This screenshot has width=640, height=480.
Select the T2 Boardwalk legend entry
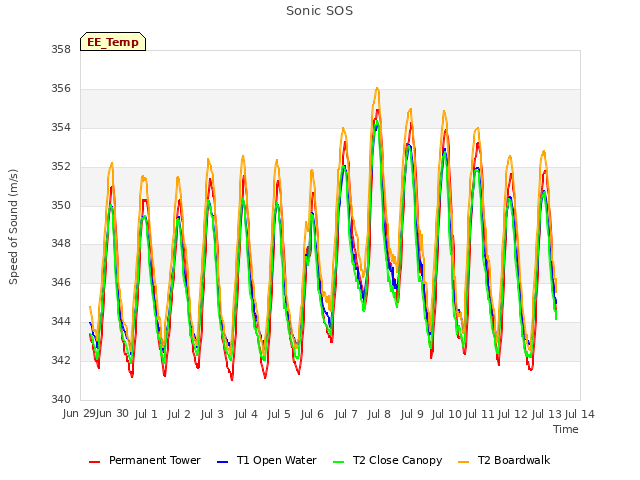pos(504,460)
